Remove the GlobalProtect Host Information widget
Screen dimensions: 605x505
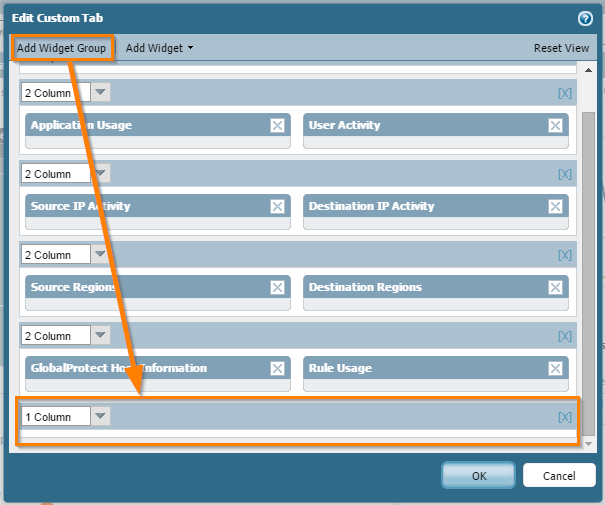click(277, 368)
